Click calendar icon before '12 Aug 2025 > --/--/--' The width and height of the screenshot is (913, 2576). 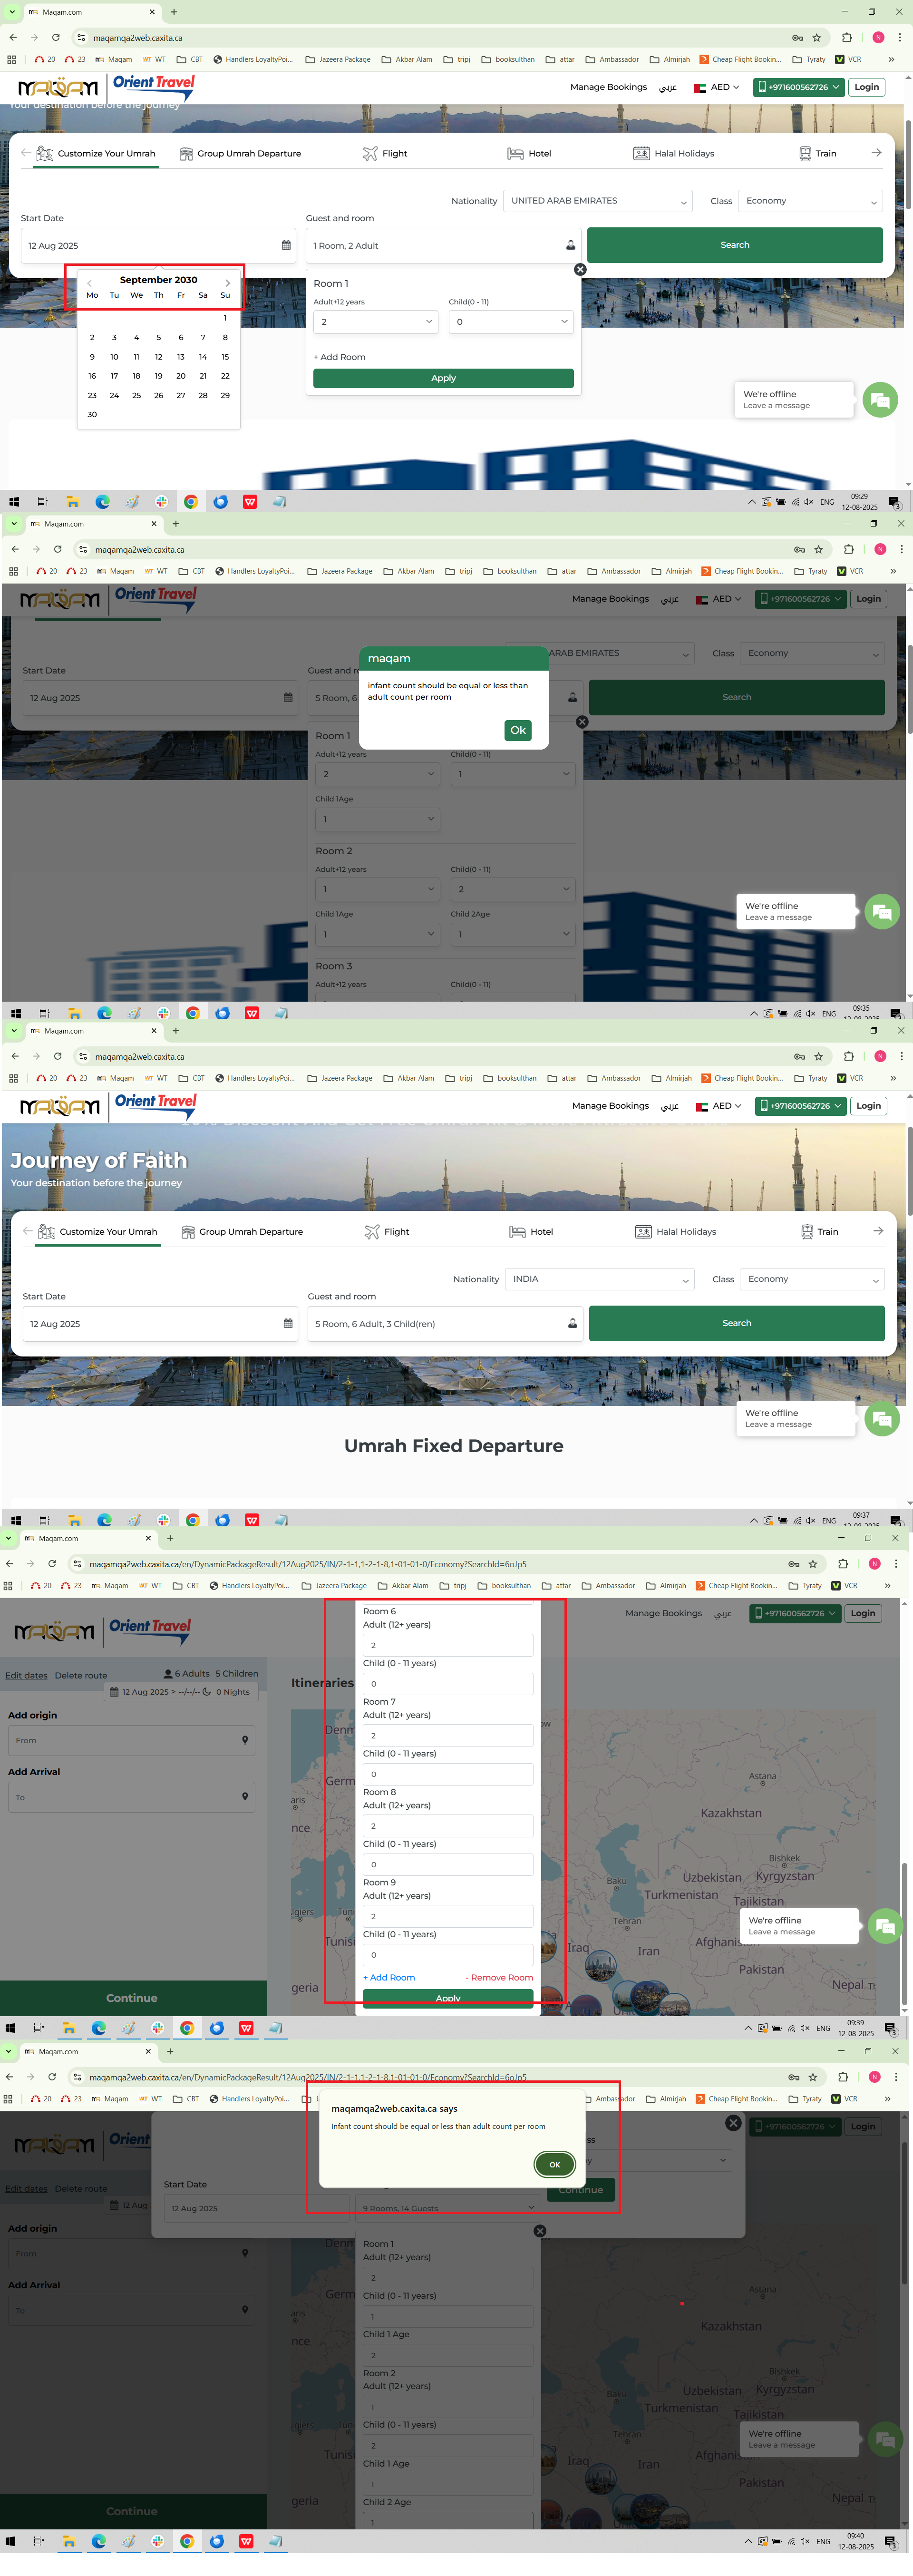pyautogui.click(x=115, y=1692)
